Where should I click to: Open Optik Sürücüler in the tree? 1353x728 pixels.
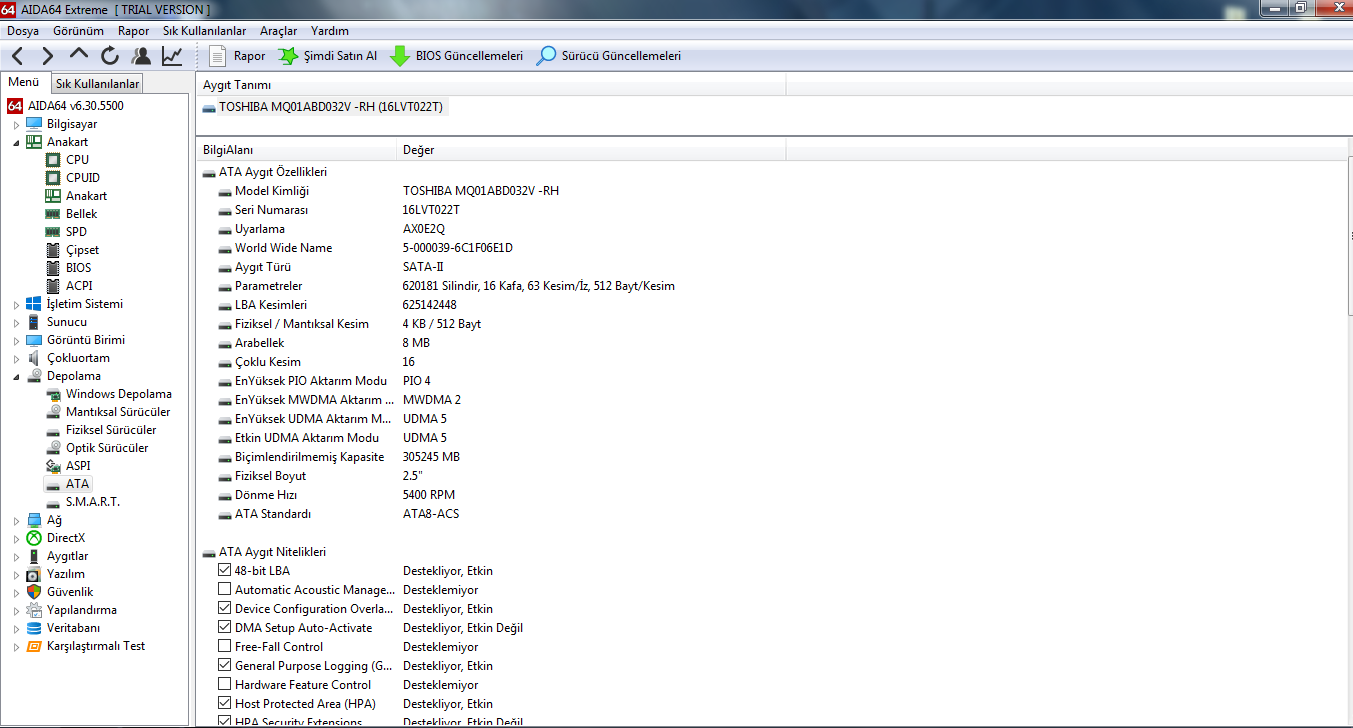(107, 448)
